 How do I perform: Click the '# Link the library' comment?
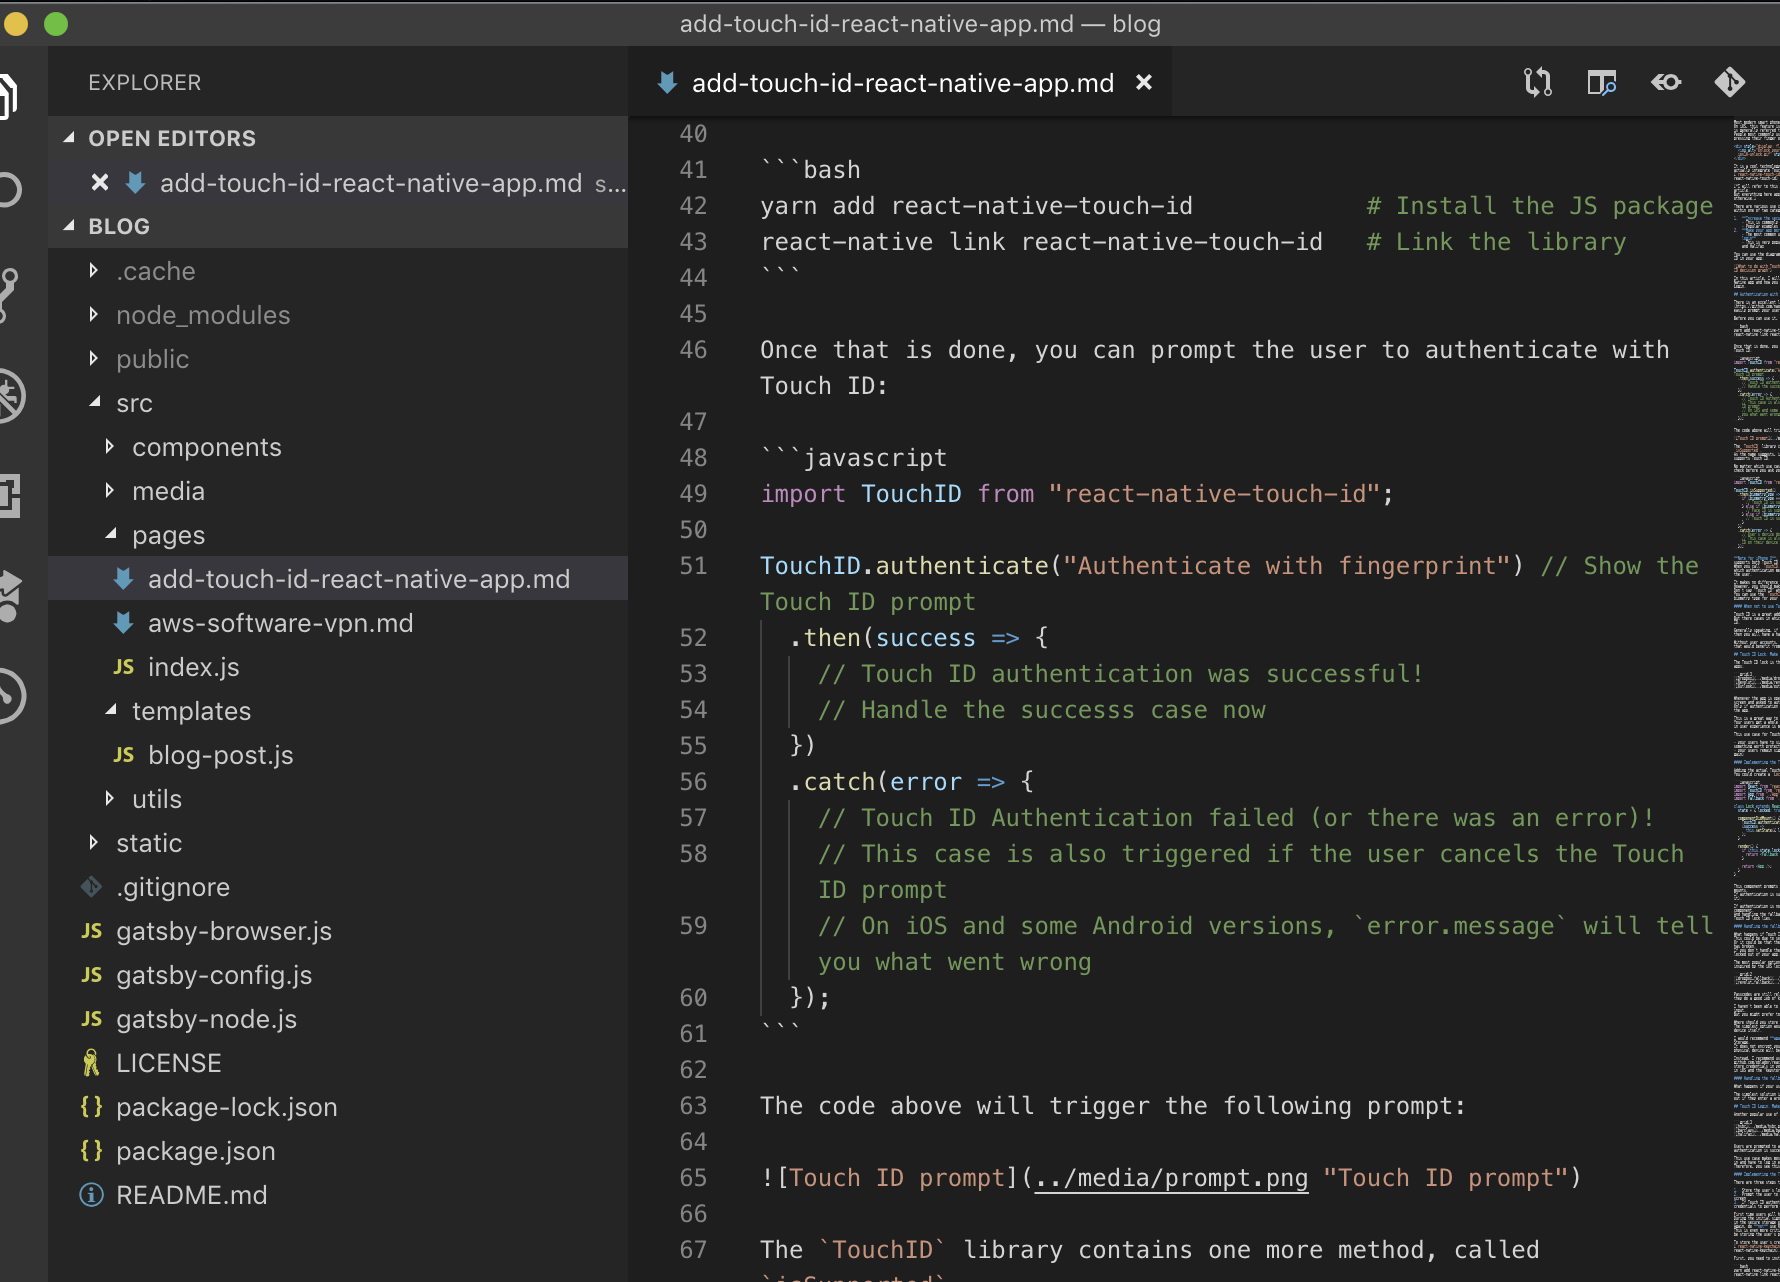(x=1496, y=242)
